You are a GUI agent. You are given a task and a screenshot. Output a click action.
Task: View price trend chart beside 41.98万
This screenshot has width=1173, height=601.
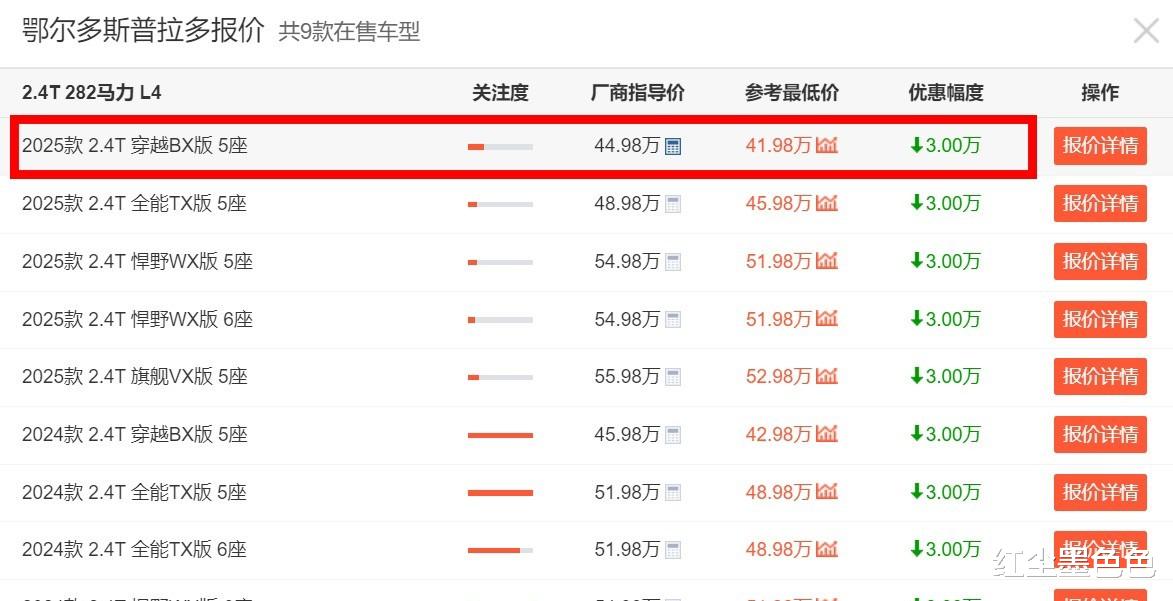[827, 145]
